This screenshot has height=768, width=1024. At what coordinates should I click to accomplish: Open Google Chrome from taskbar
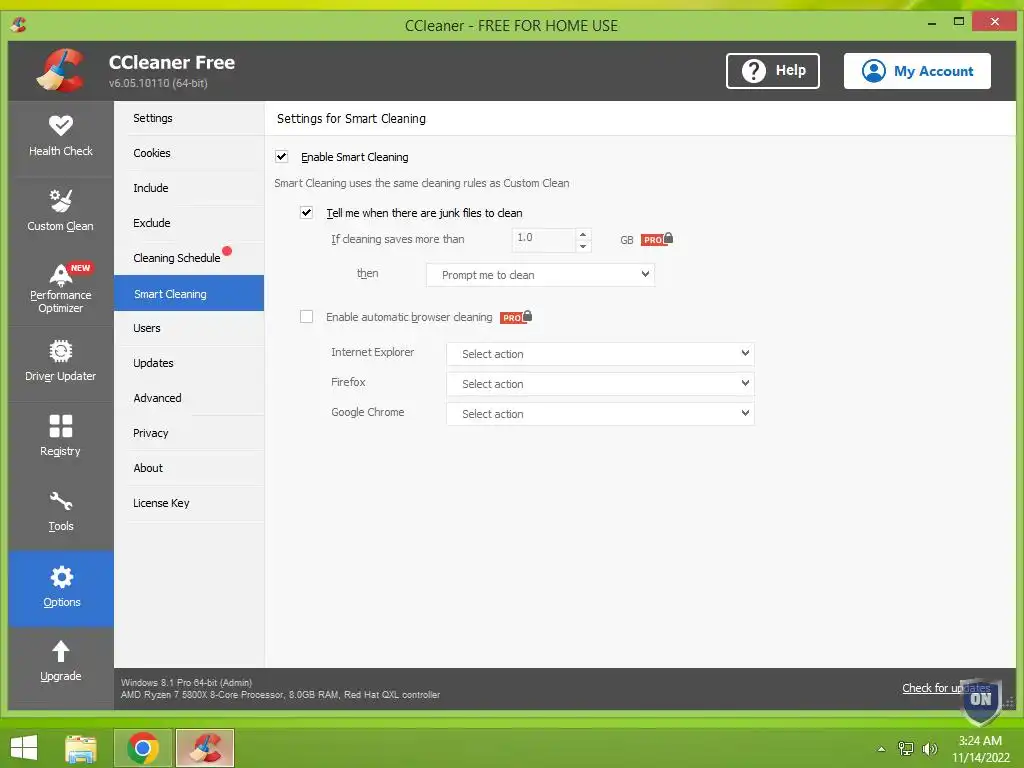pos(143,748)
